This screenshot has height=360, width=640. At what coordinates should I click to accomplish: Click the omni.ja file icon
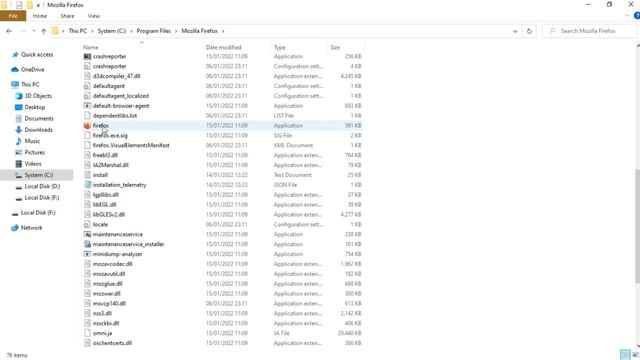click(87, 333)
